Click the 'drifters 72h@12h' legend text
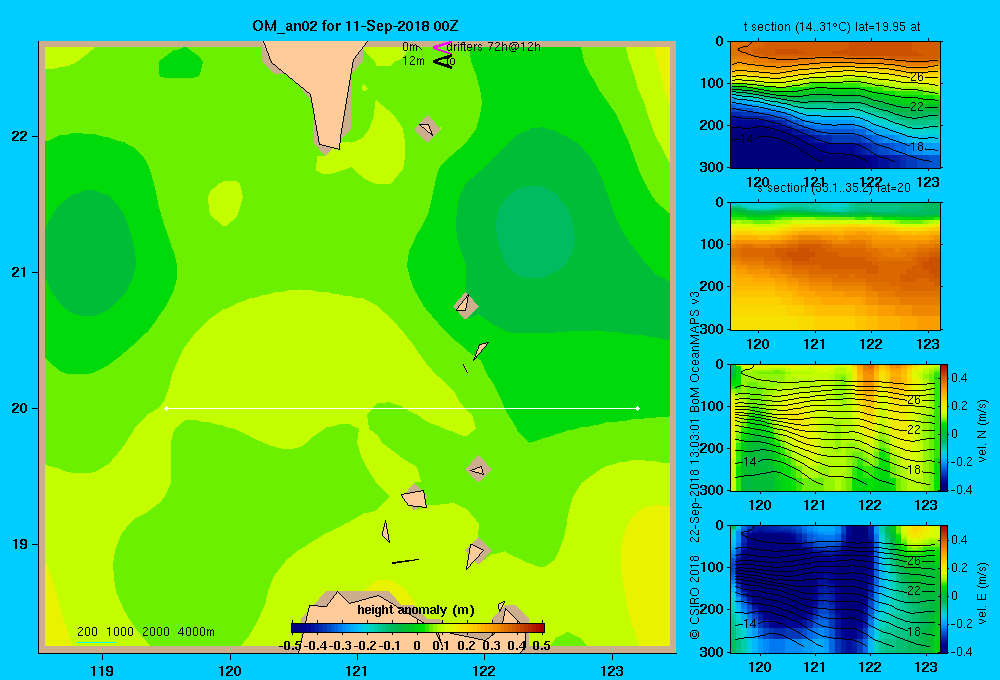 coord(493,47)
